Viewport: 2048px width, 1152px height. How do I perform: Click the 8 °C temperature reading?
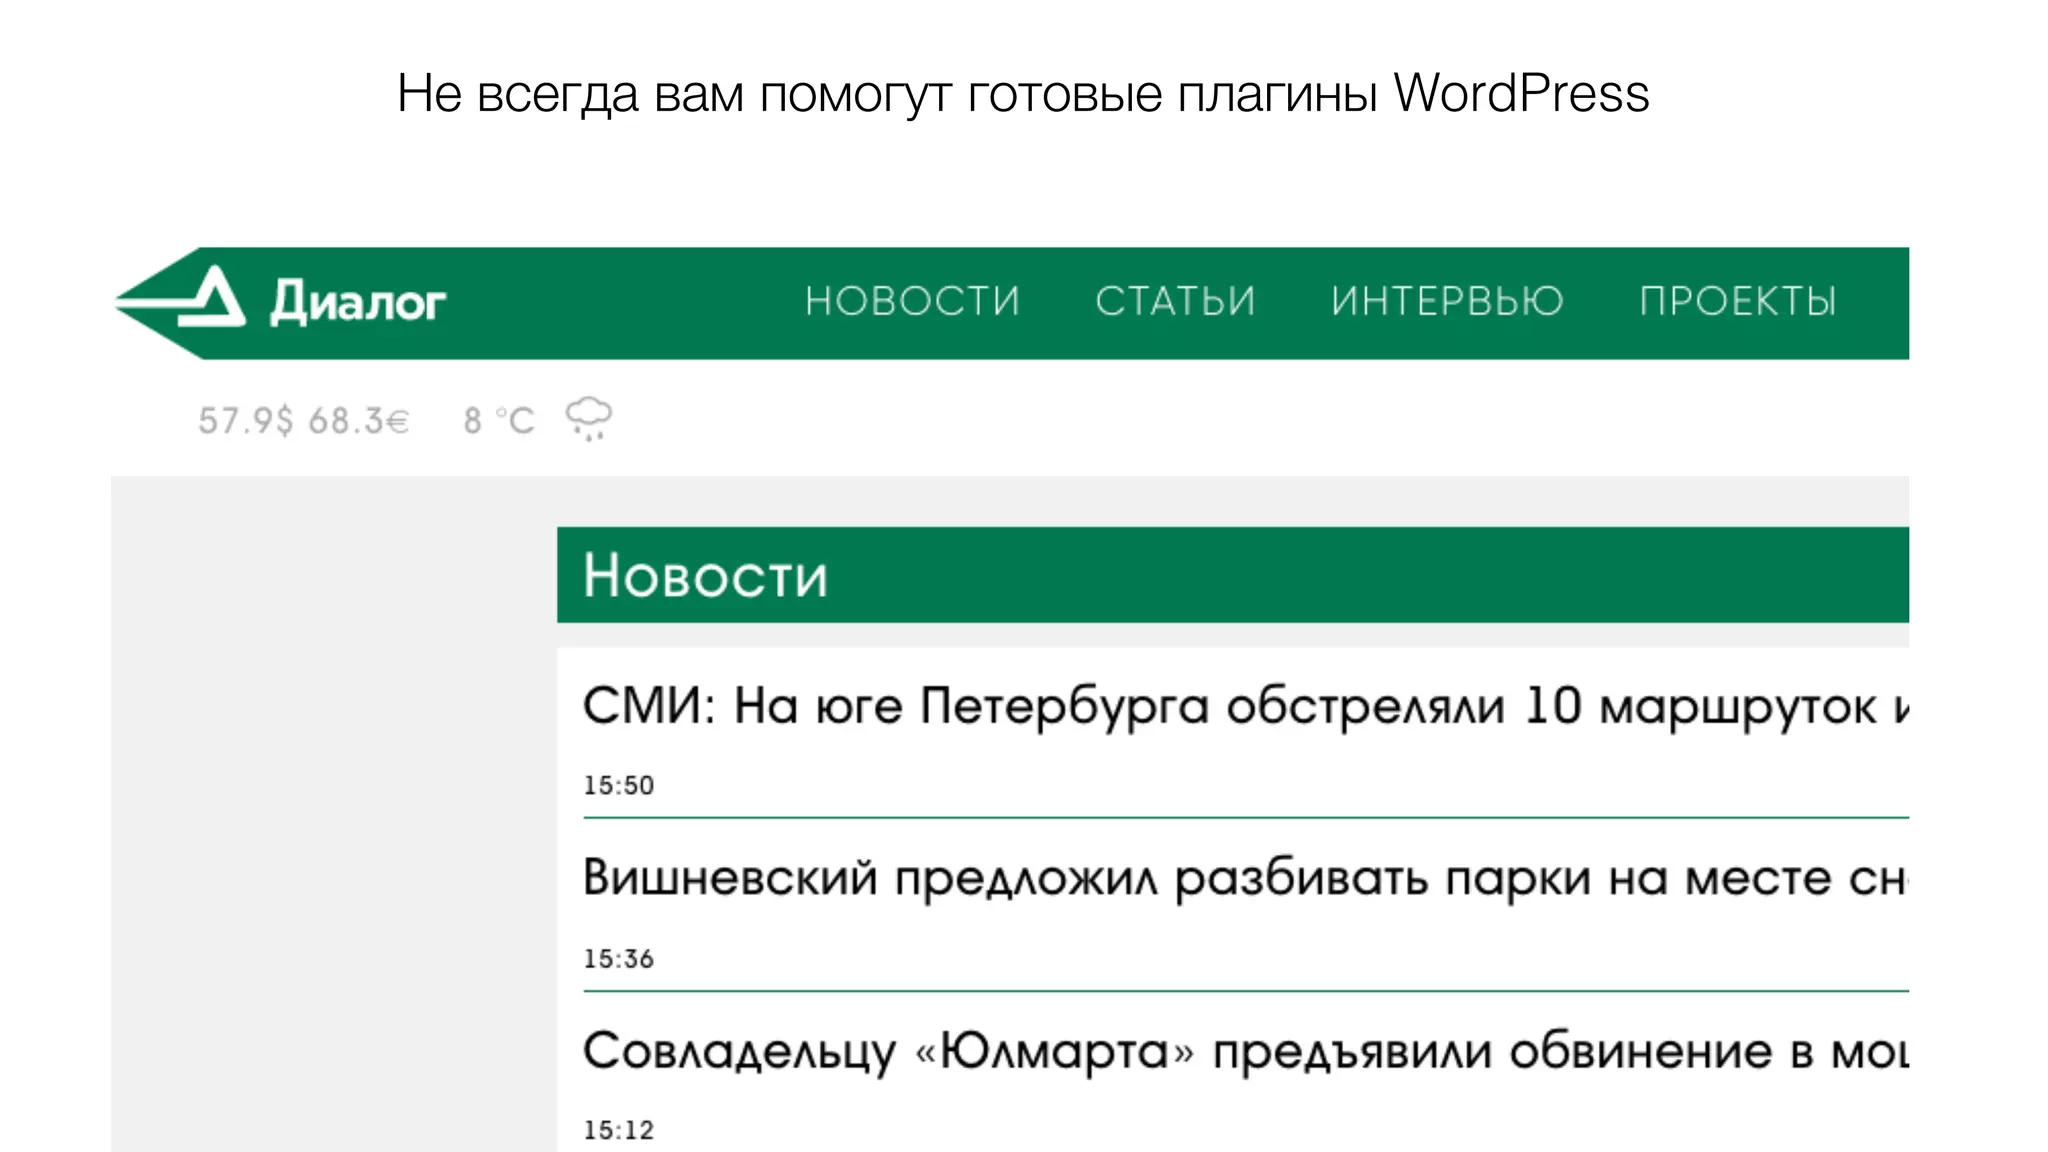tap(499, 421)
